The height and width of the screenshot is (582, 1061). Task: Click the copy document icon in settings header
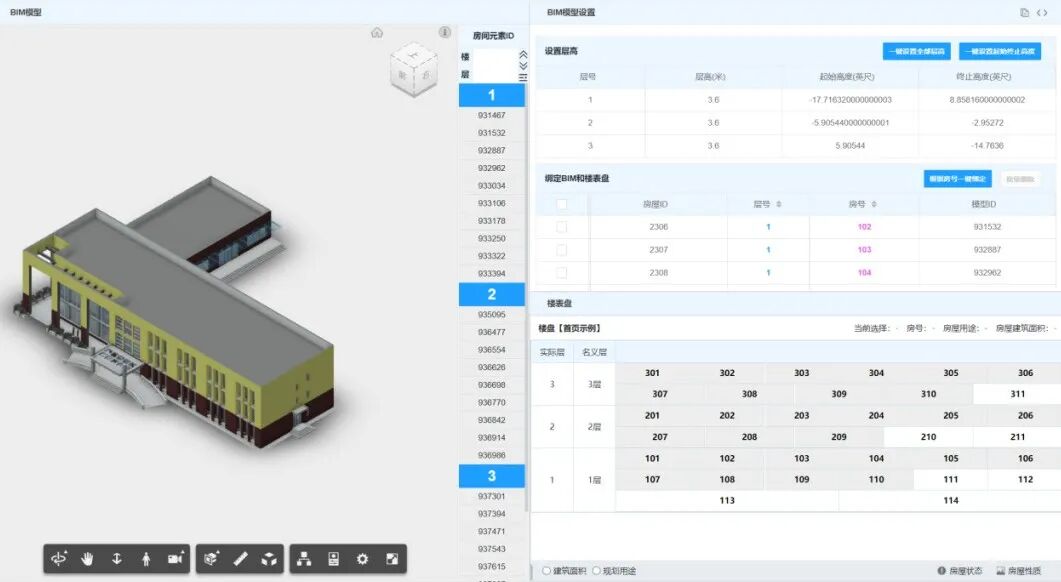1024,12
